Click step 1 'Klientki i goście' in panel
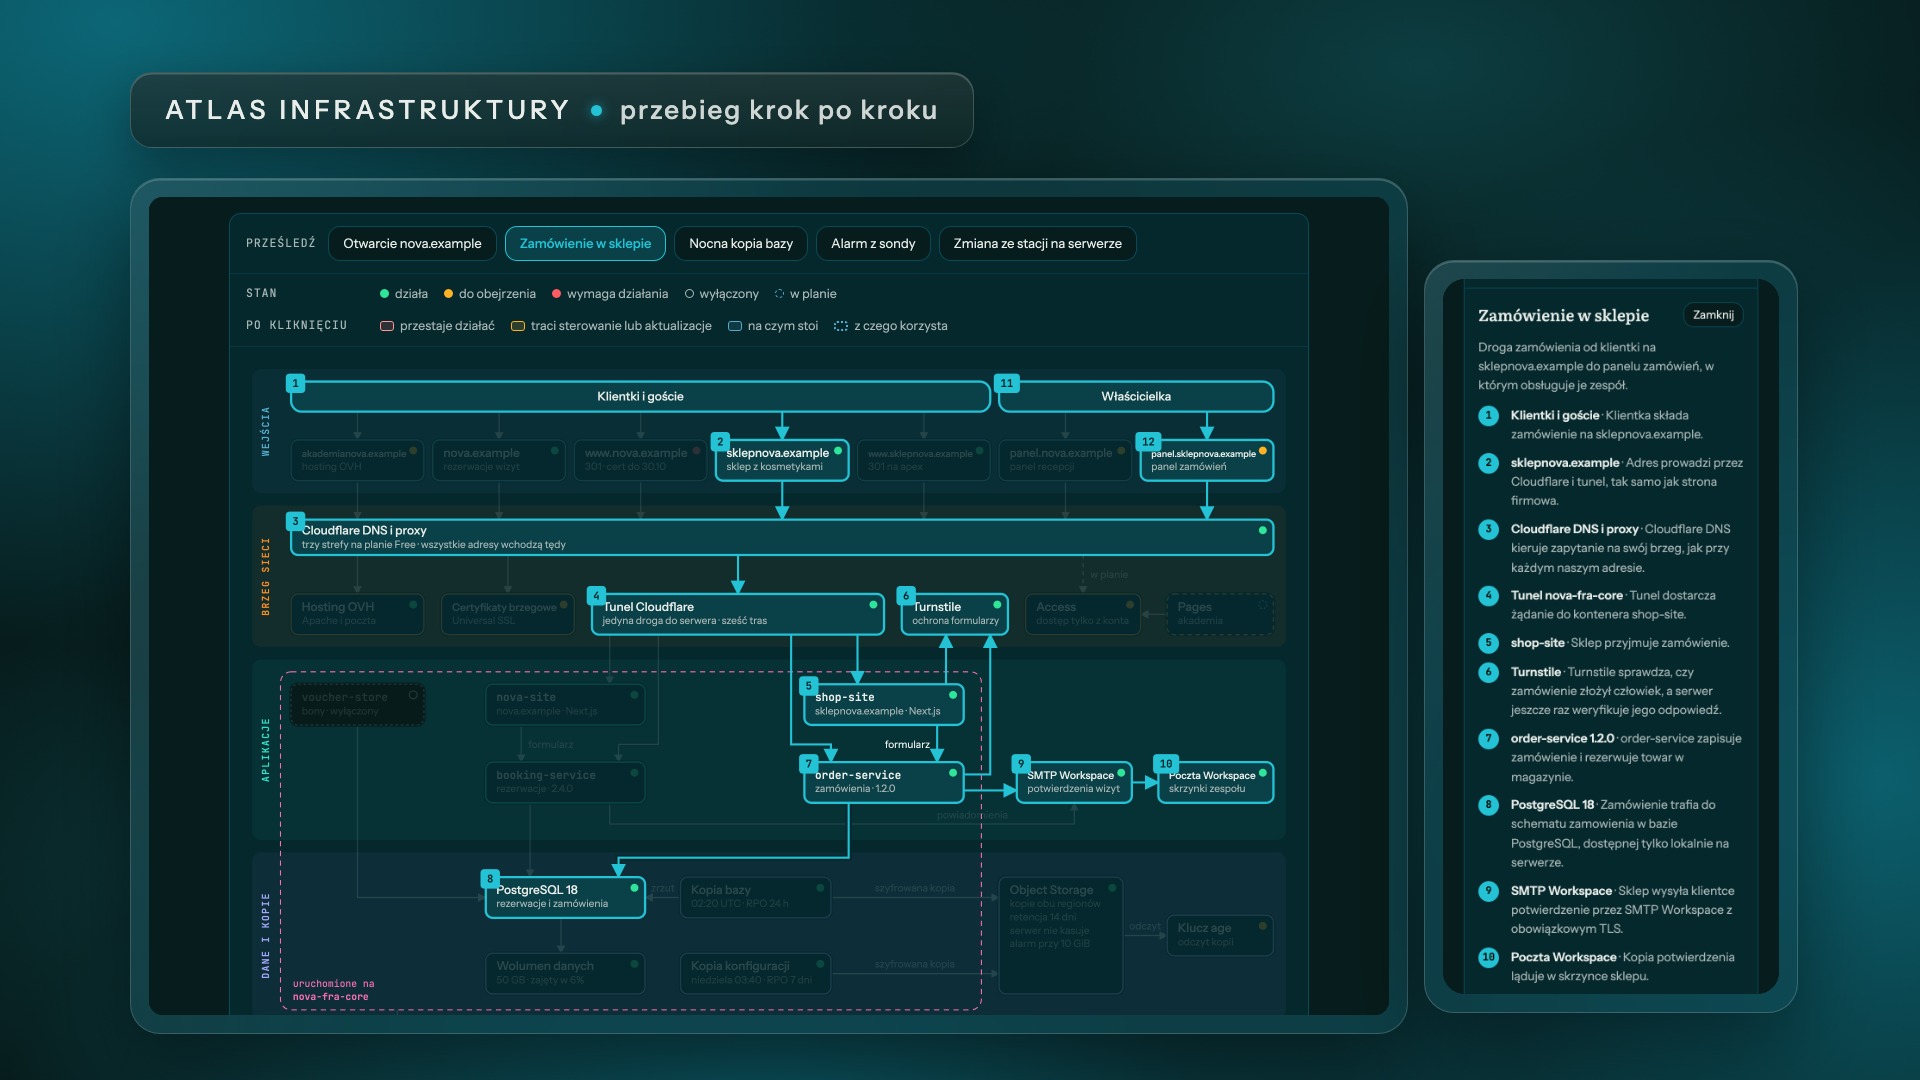 1610,425
